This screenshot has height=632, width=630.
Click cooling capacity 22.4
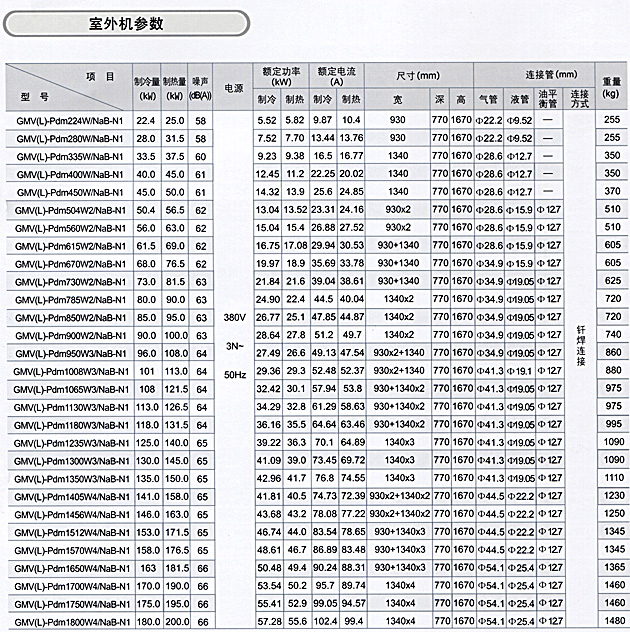pyautogui.click(x=146, y=121)
